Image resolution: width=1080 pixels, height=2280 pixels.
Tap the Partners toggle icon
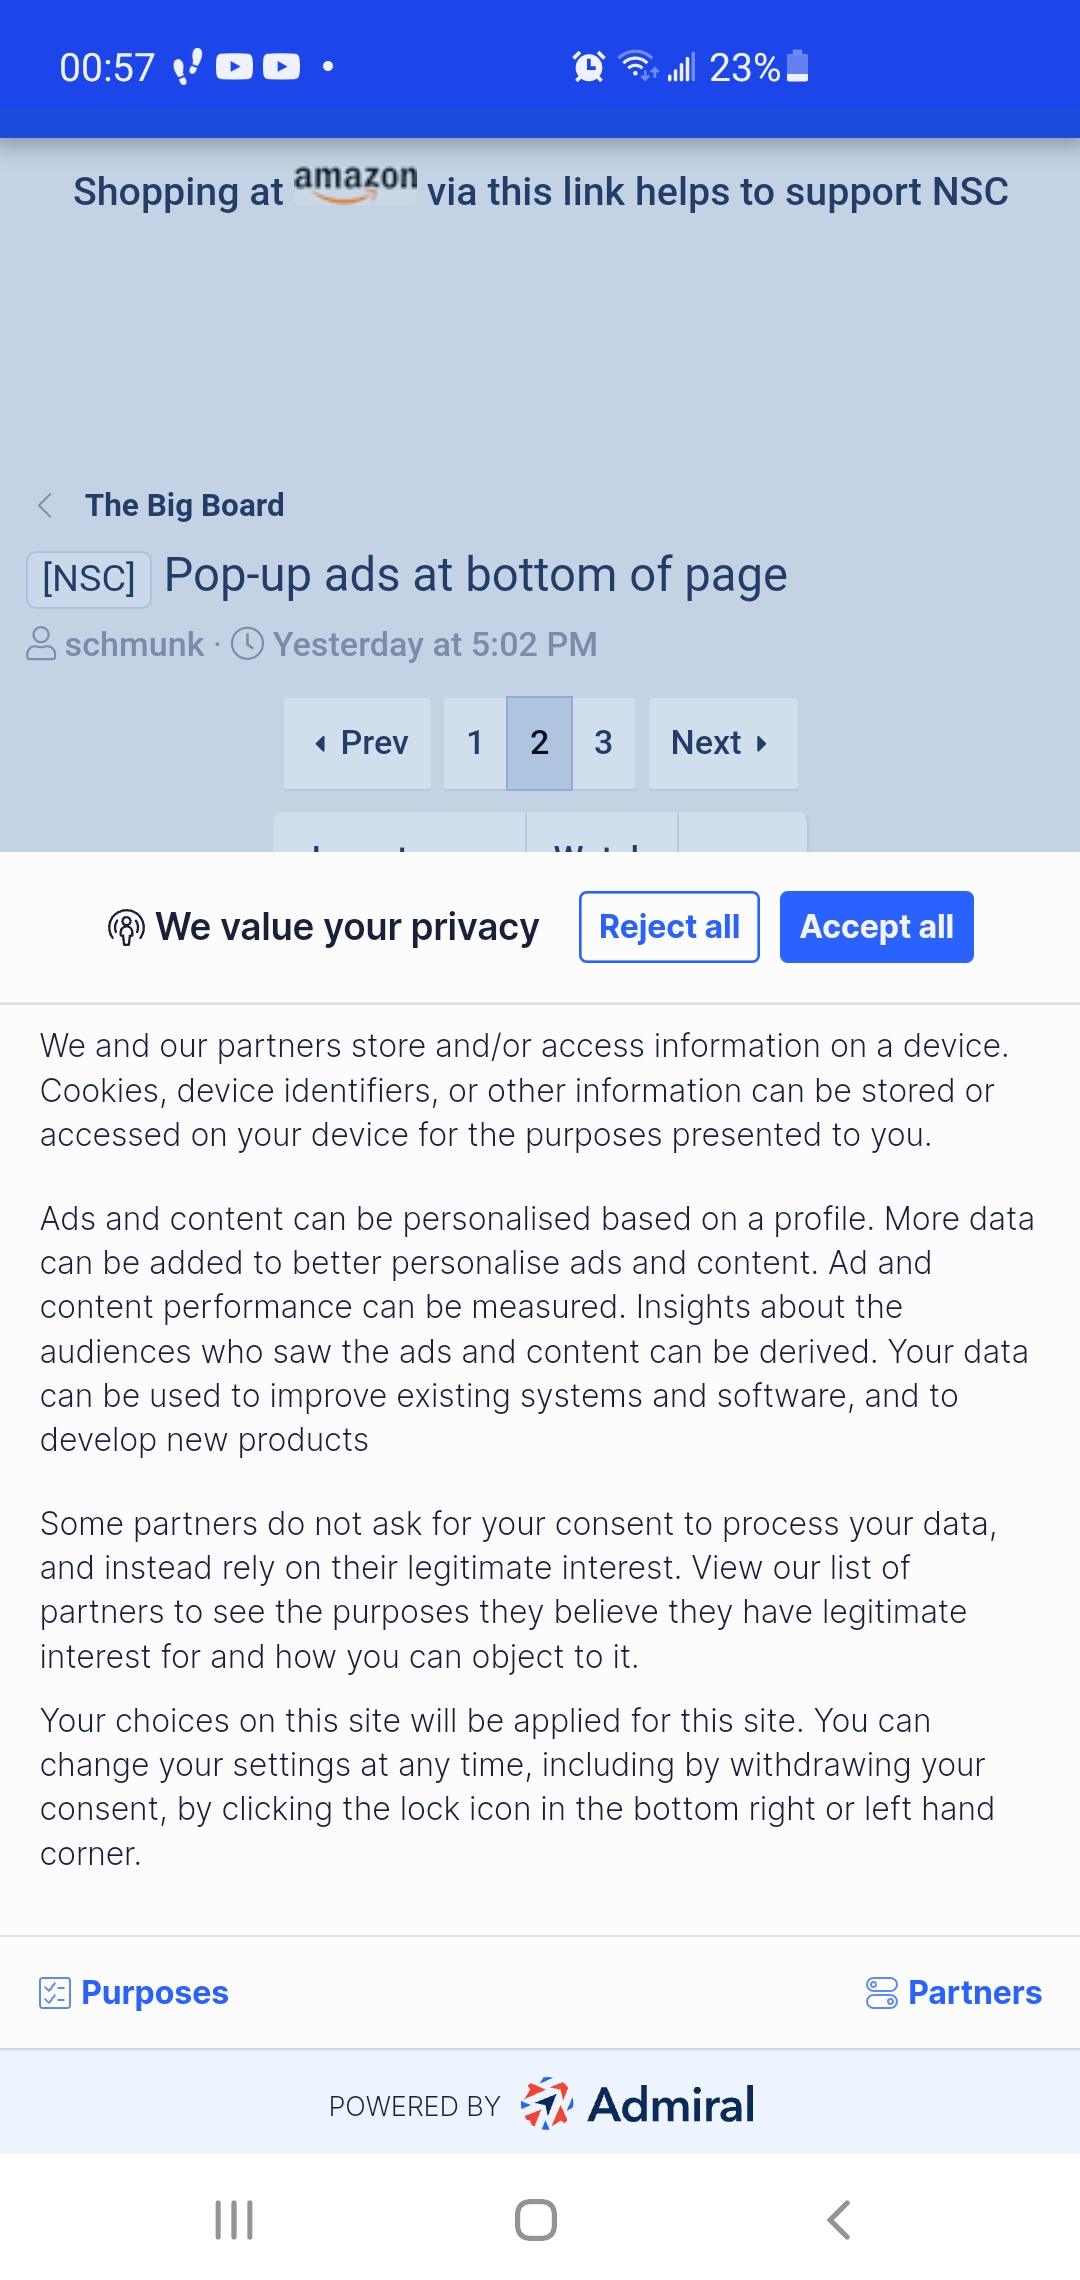tap(881, 1993)
